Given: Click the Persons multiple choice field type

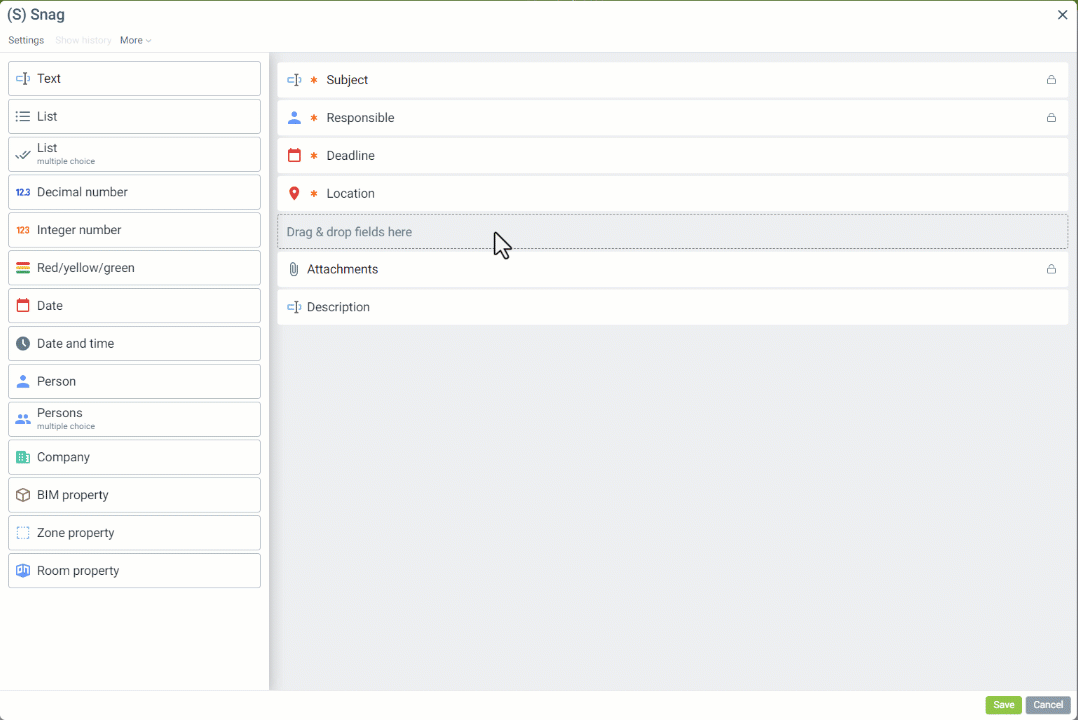Looking at the screenshot, I should [134, 419].
